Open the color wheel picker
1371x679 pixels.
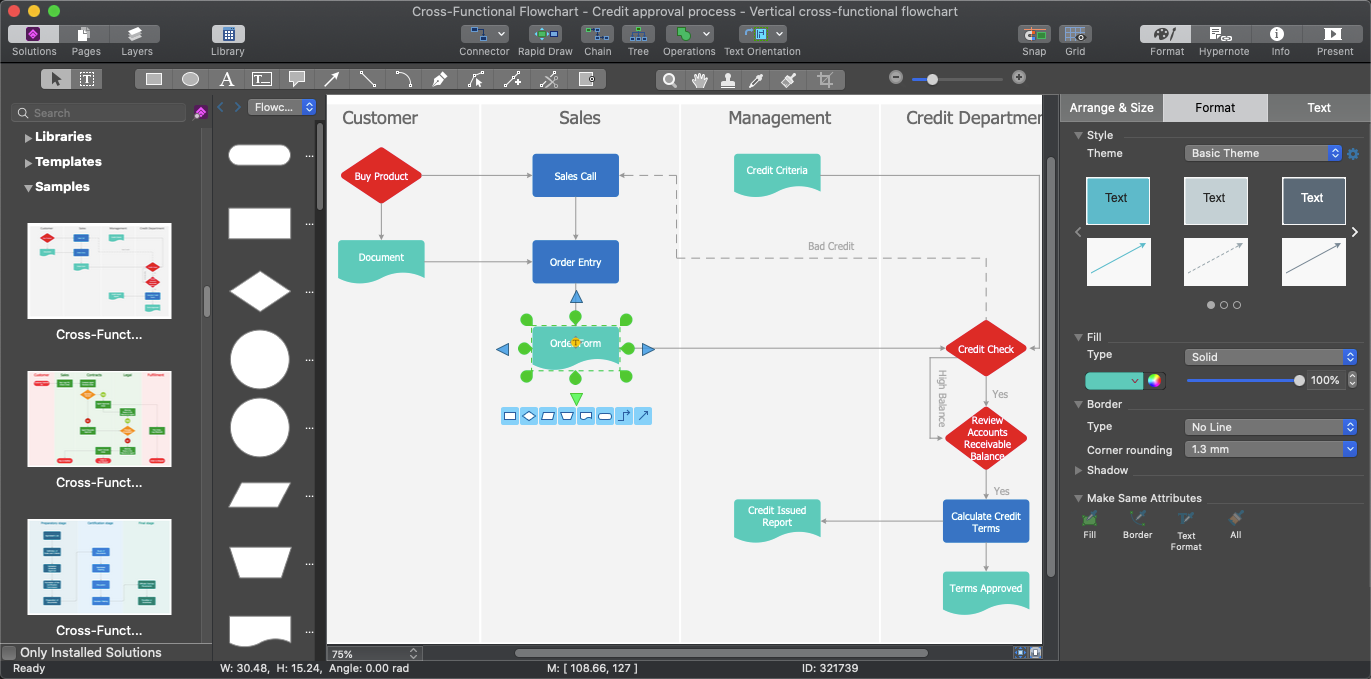(1155, 380)
